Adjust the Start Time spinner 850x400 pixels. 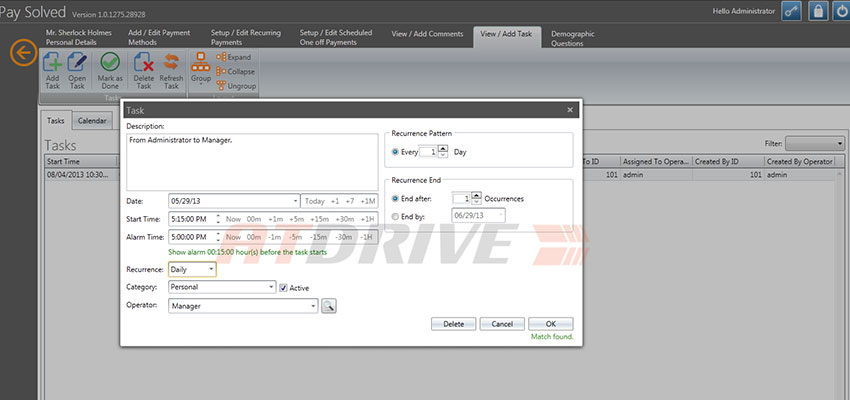click(x=218, y=219)
